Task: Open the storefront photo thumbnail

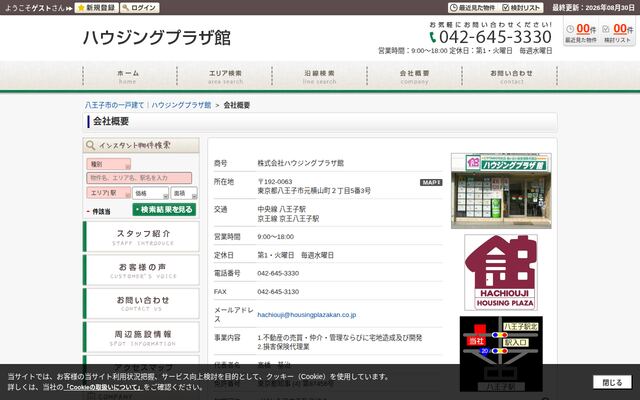Action: click(x=501, y=191)
